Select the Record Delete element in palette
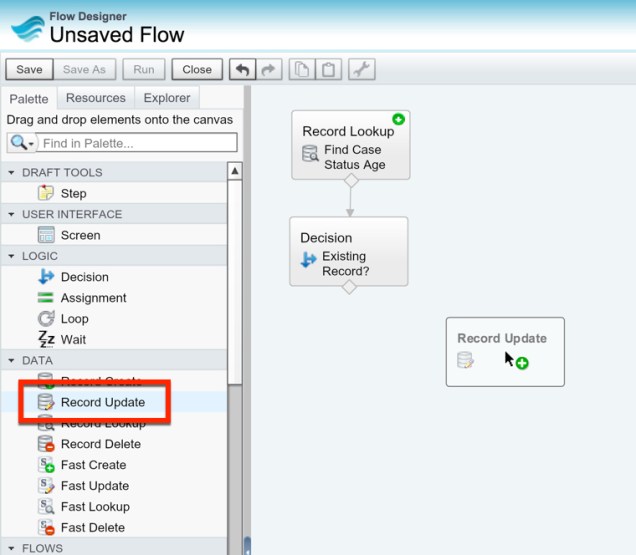This screenshot has width=636, height=555. pyautogui.click(x=100, y=444)
